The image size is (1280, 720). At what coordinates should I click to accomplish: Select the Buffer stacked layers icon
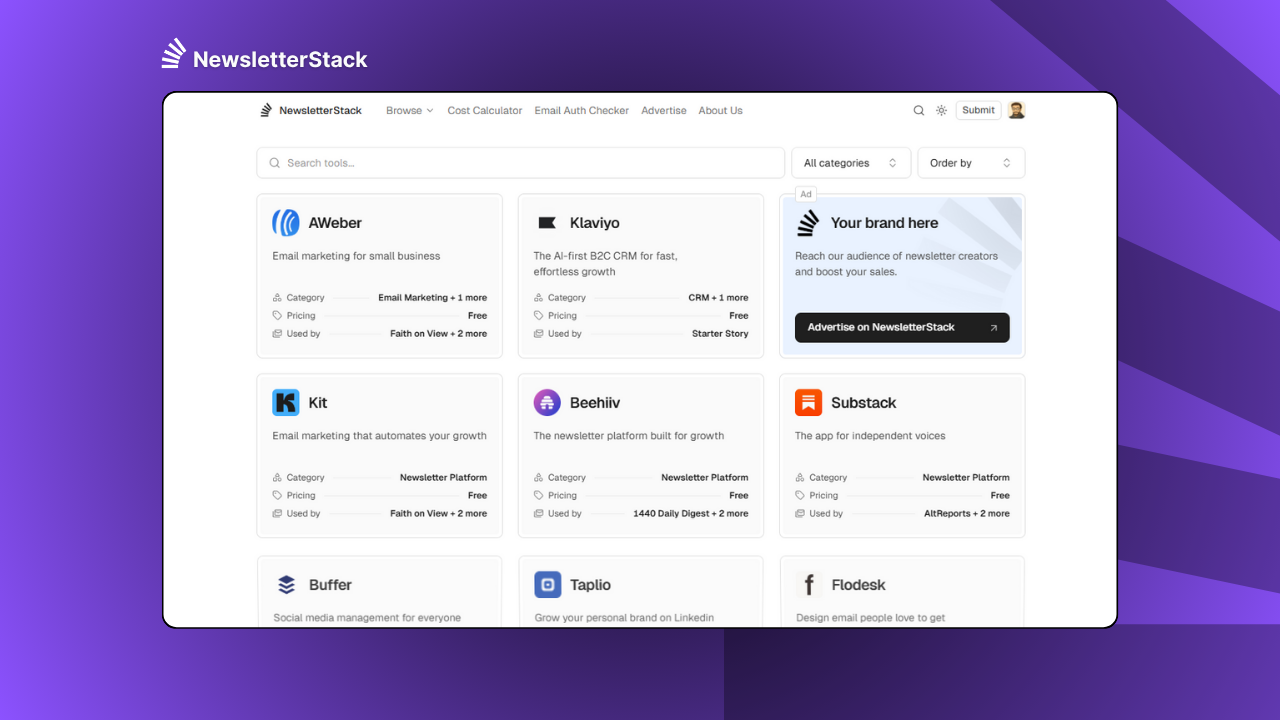point(287,585)
